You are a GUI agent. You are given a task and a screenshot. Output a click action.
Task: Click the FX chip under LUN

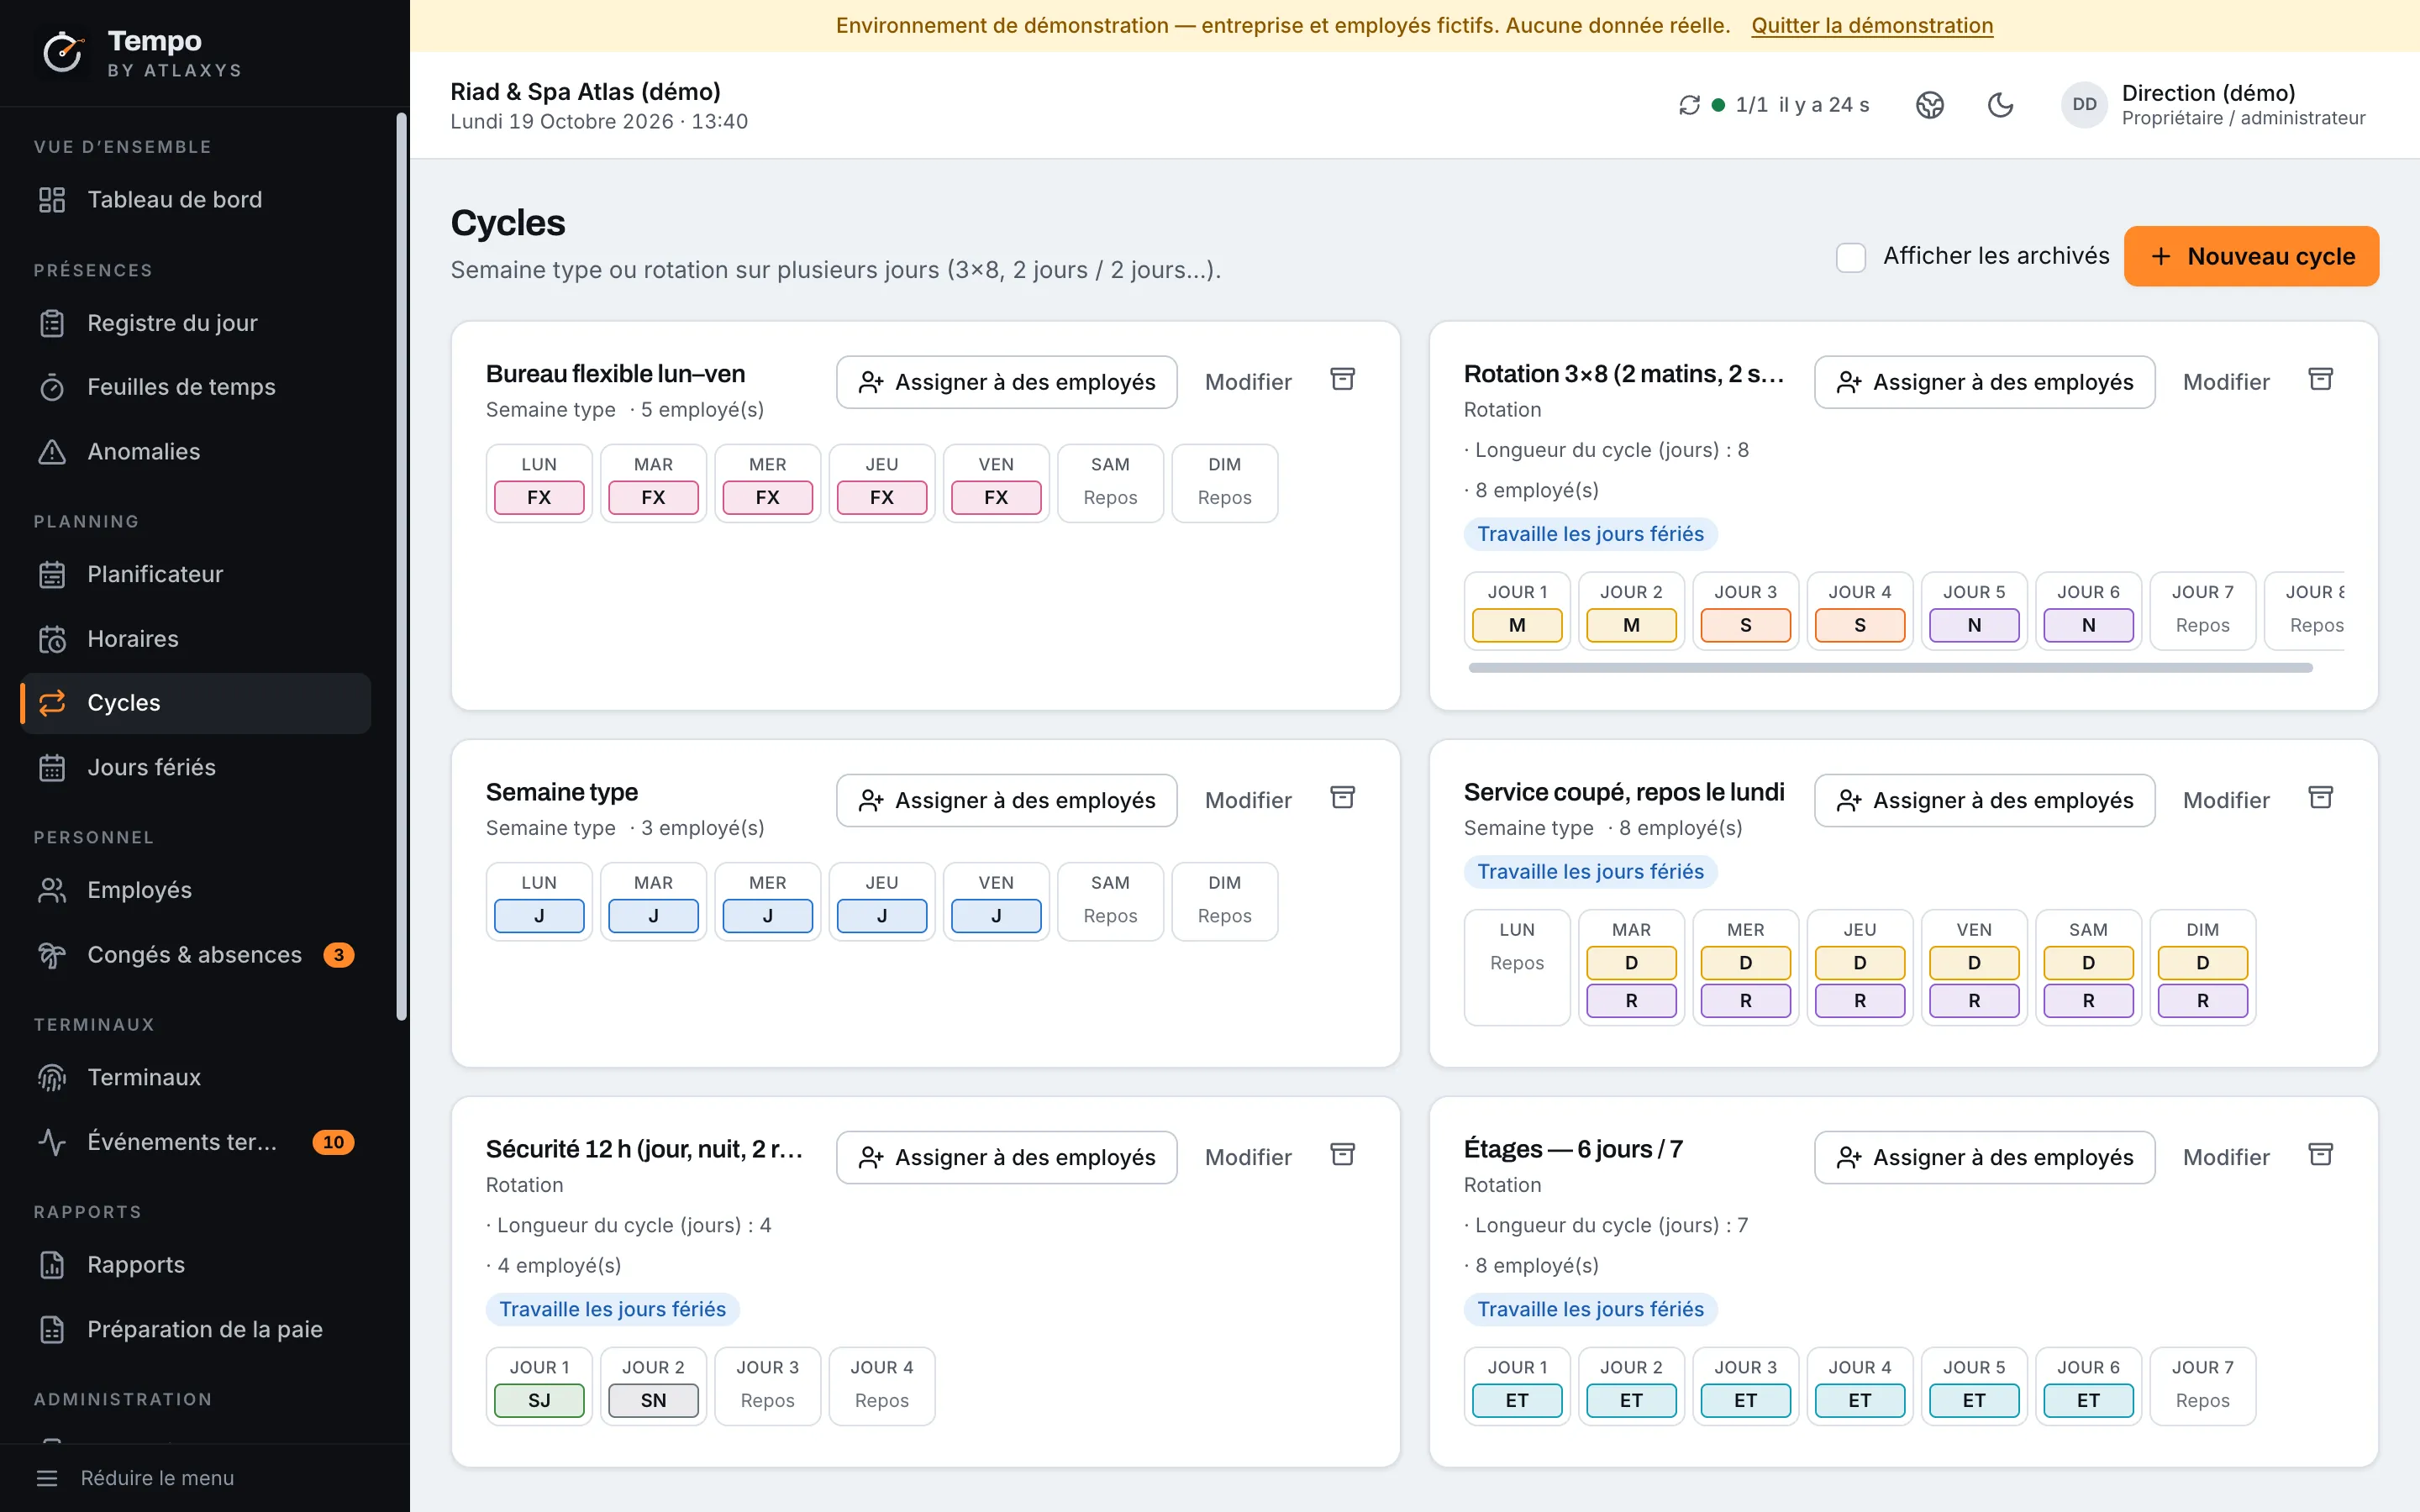pyautogui.click(x=539, y=497)
